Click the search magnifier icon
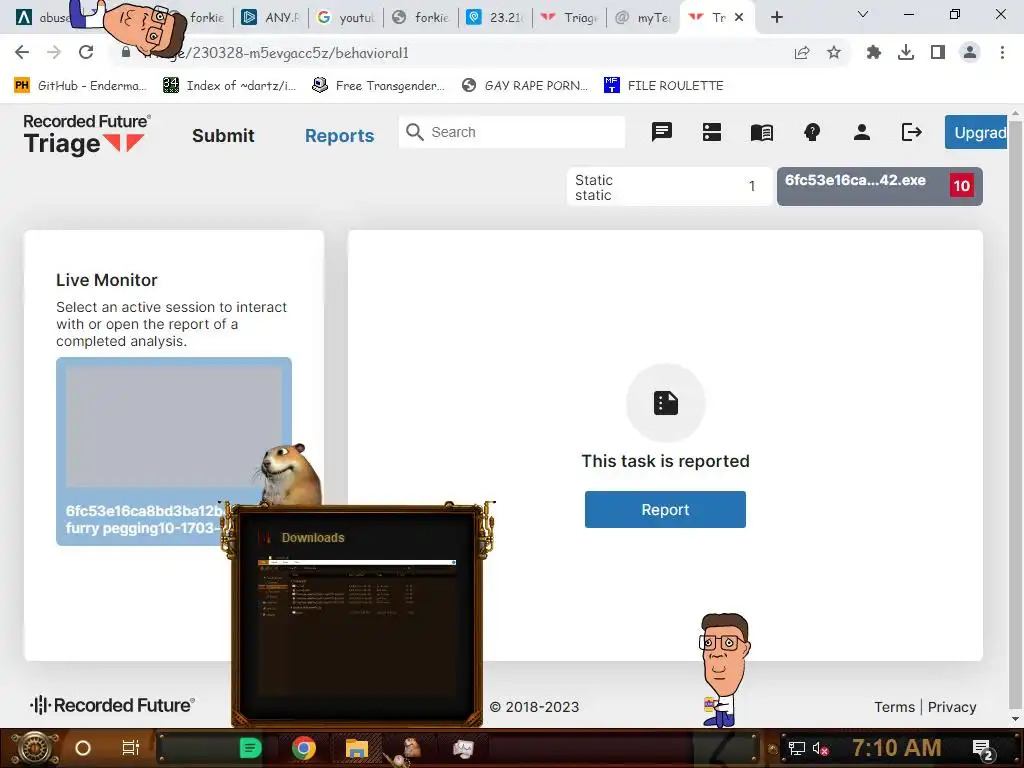1024x768 pixels. pos(415,132)
